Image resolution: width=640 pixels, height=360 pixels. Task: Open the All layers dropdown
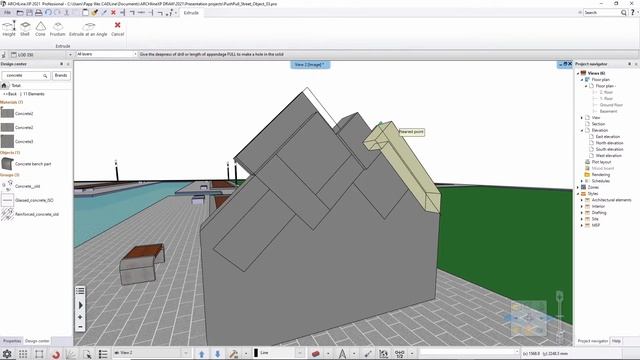(107, 54)
